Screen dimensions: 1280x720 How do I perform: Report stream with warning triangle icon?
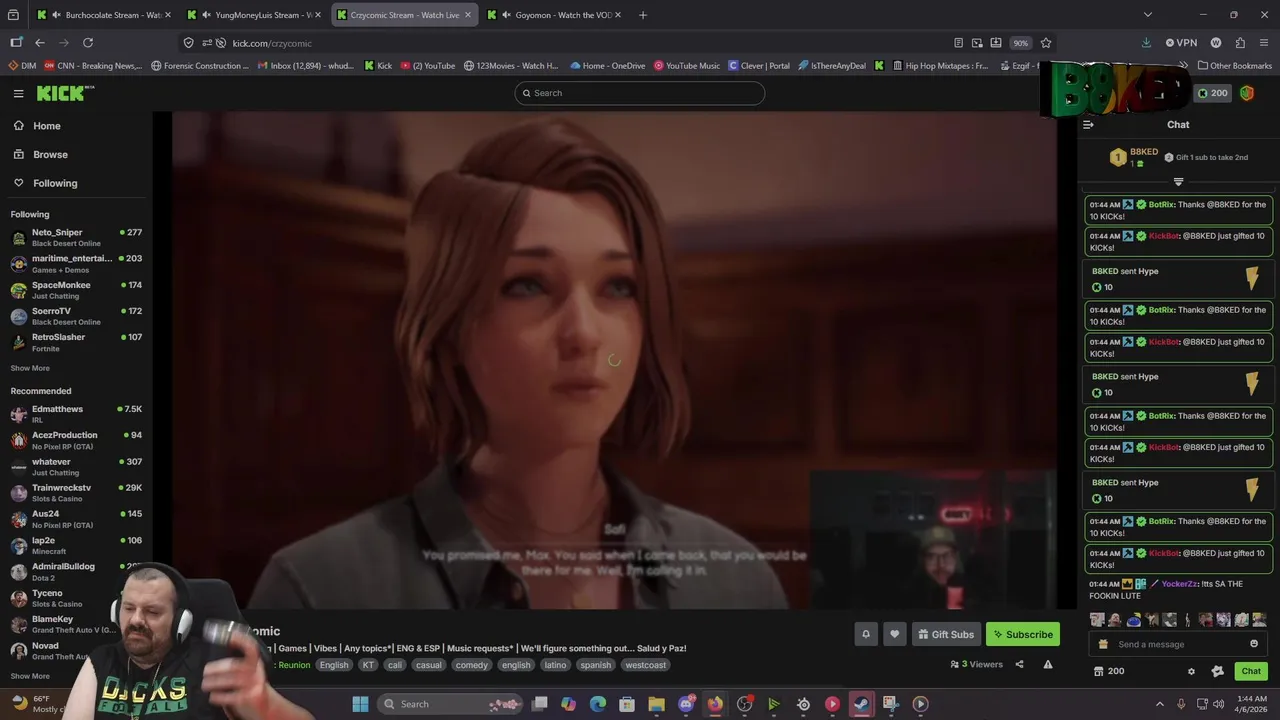(x=1048, y=664)
